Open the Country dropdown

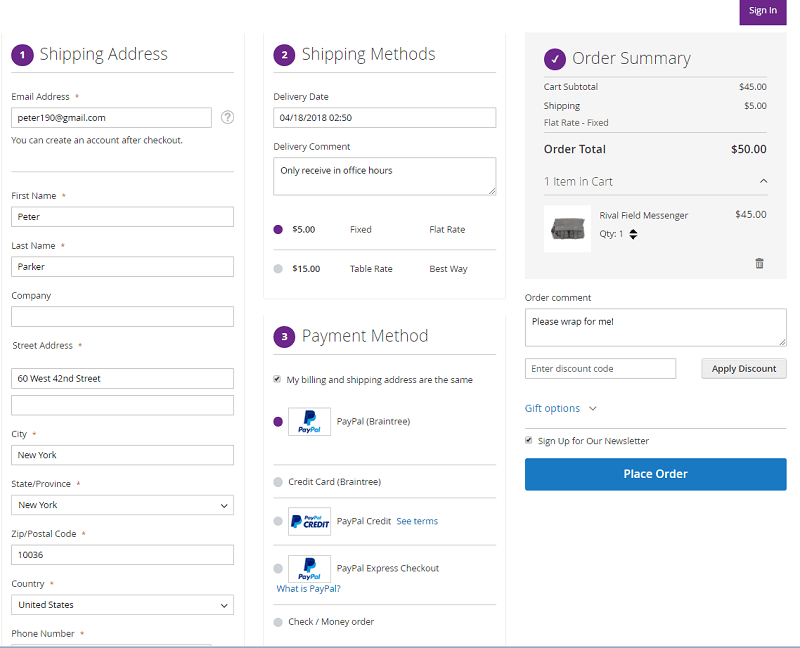[x=122, y=605]
